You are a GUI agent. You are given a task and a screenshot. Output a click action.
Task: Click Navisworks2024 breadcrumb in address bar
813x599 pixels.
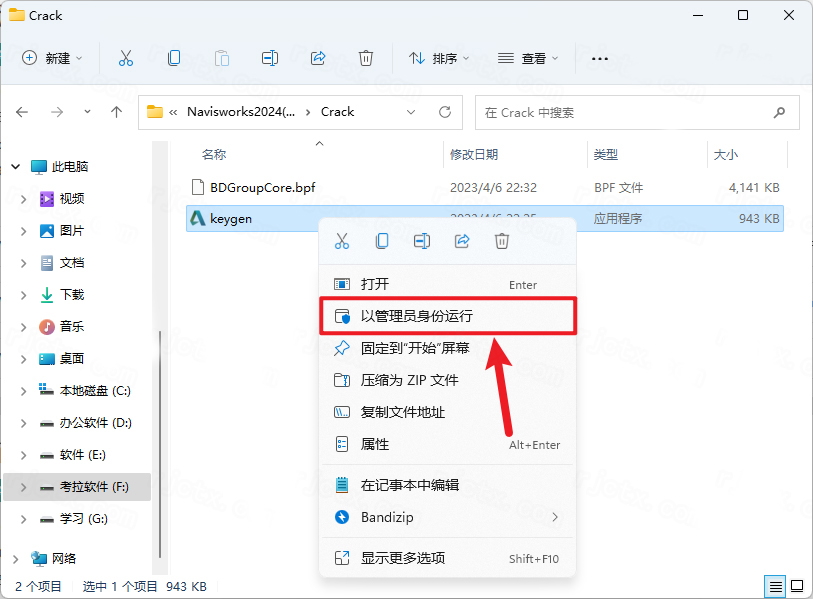(241, 112)
